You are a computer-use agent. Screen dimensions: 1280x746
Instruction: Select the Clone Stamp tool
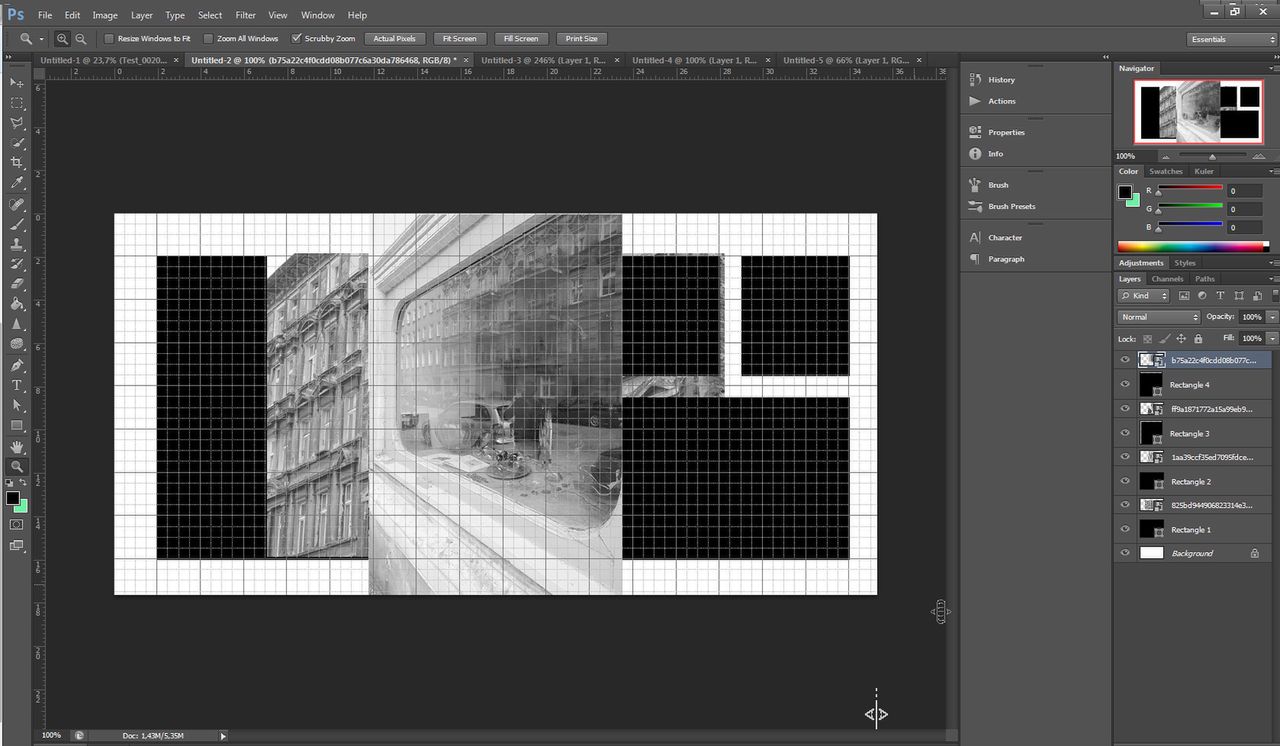click(x=17, y=244)
